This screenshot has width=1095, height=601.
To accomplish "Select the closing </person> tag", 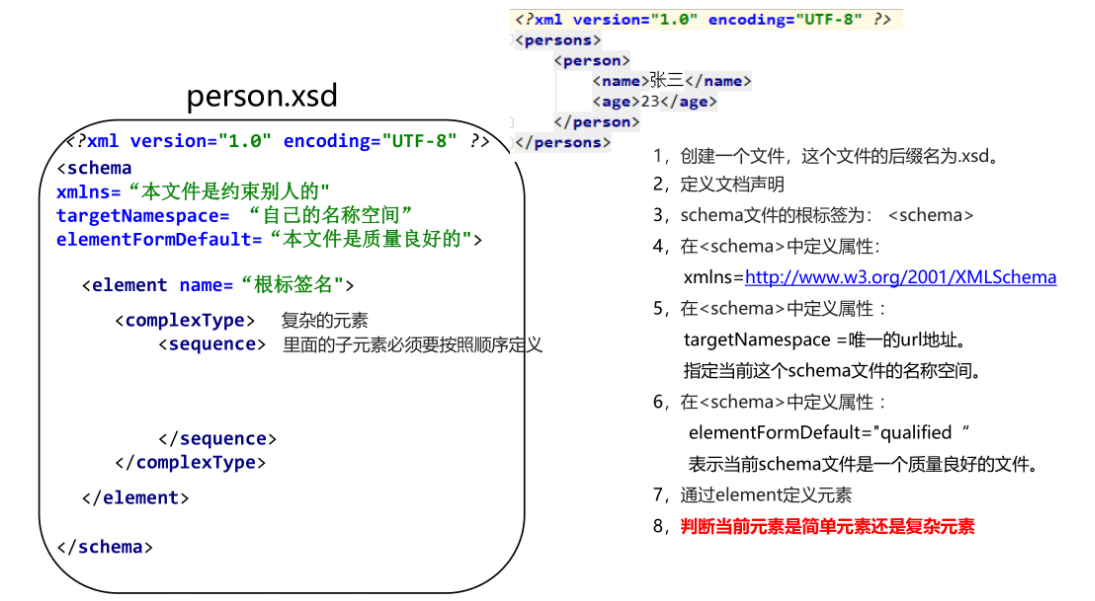I will [x=596, y=122].
